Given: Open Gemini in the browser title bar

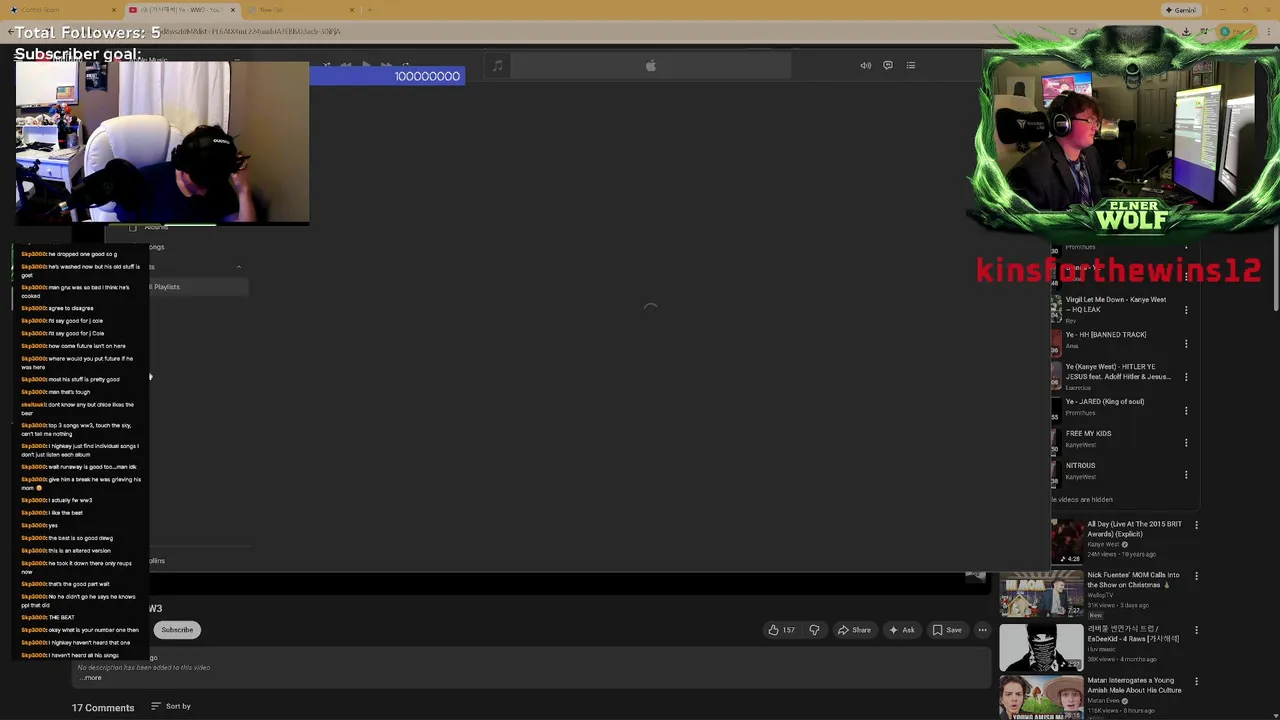Looking at the screenshot, I should (1180, 10).
